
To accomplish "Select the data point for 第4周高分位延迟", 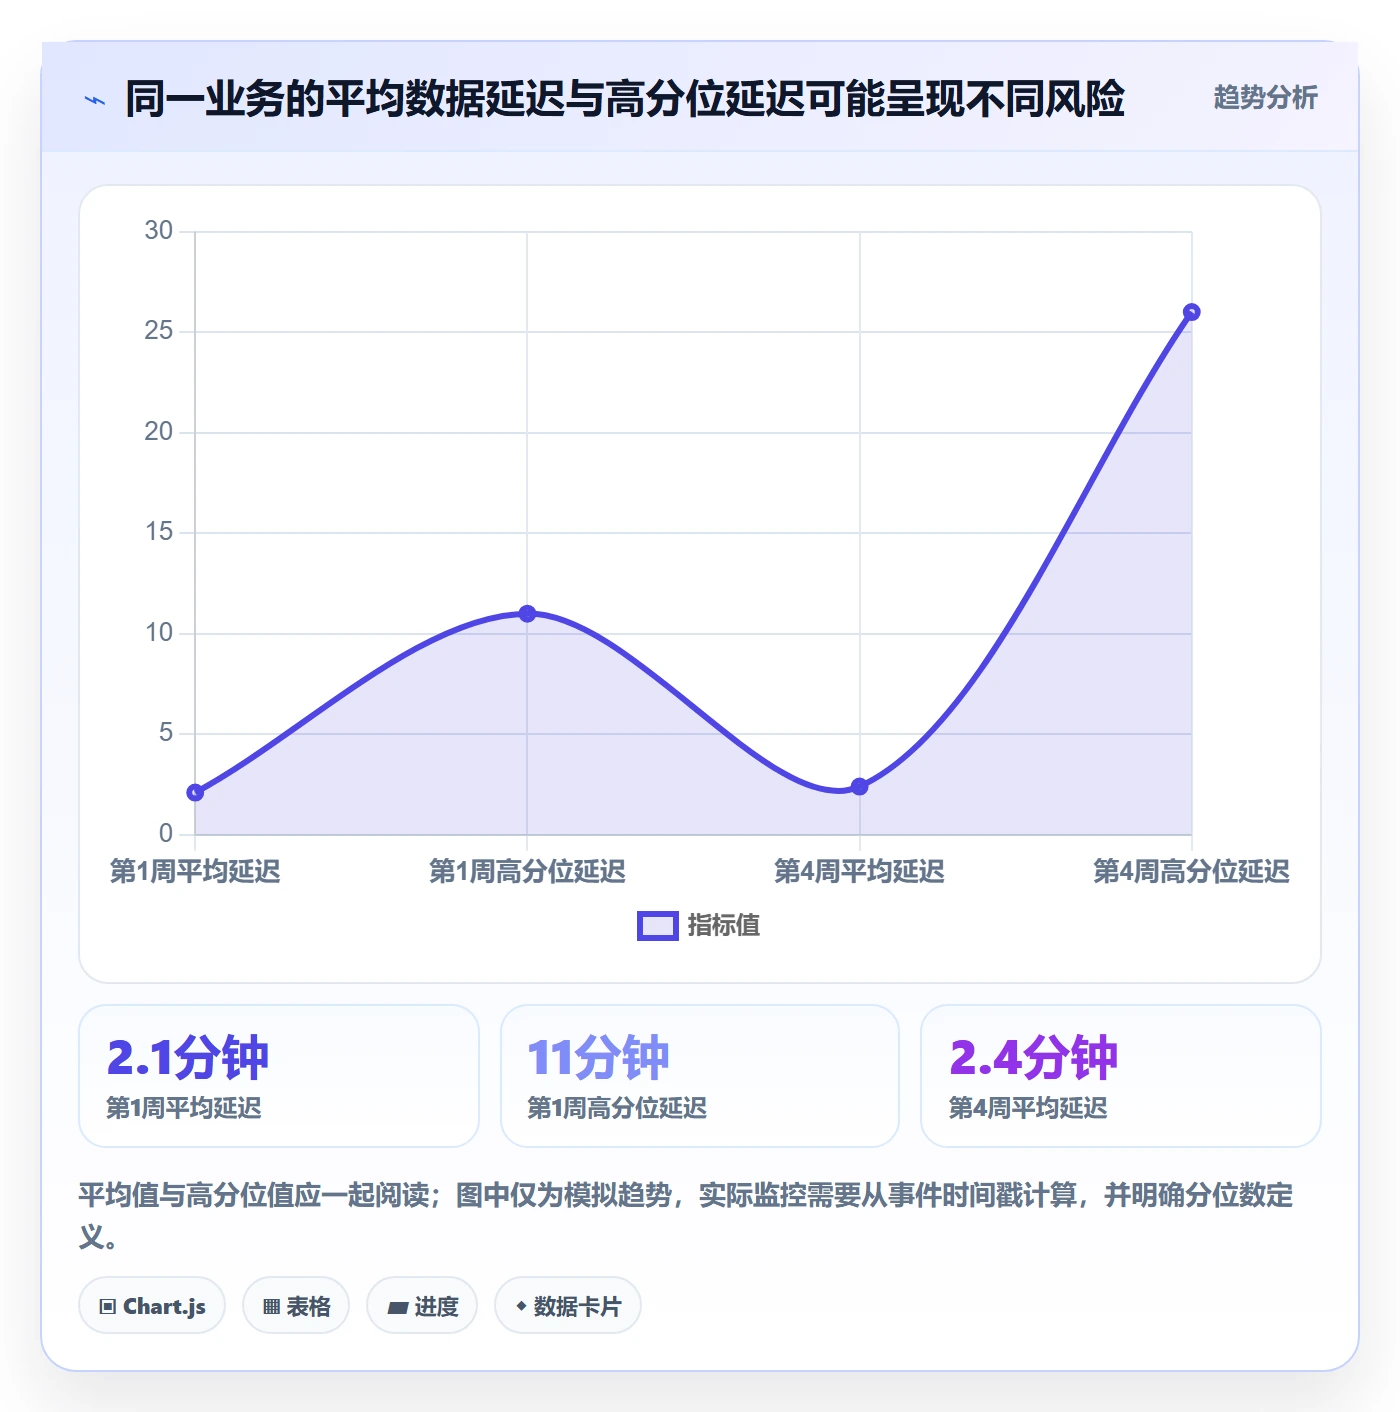I will pos(1191,312).
